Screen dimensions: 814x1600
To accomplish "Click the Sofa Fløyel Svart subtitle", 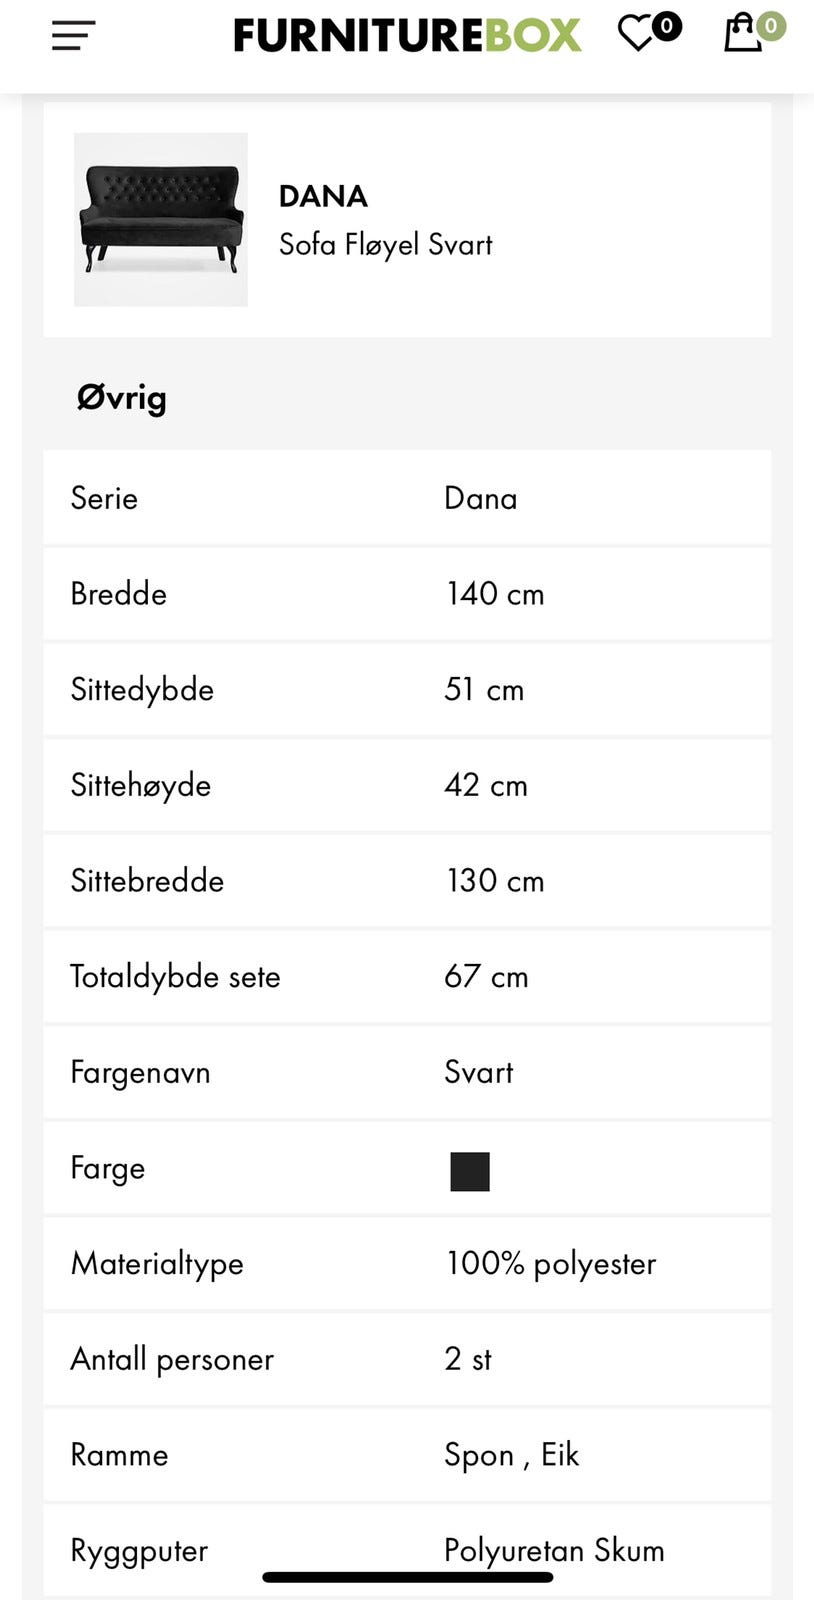I will [x=385, y=245].
